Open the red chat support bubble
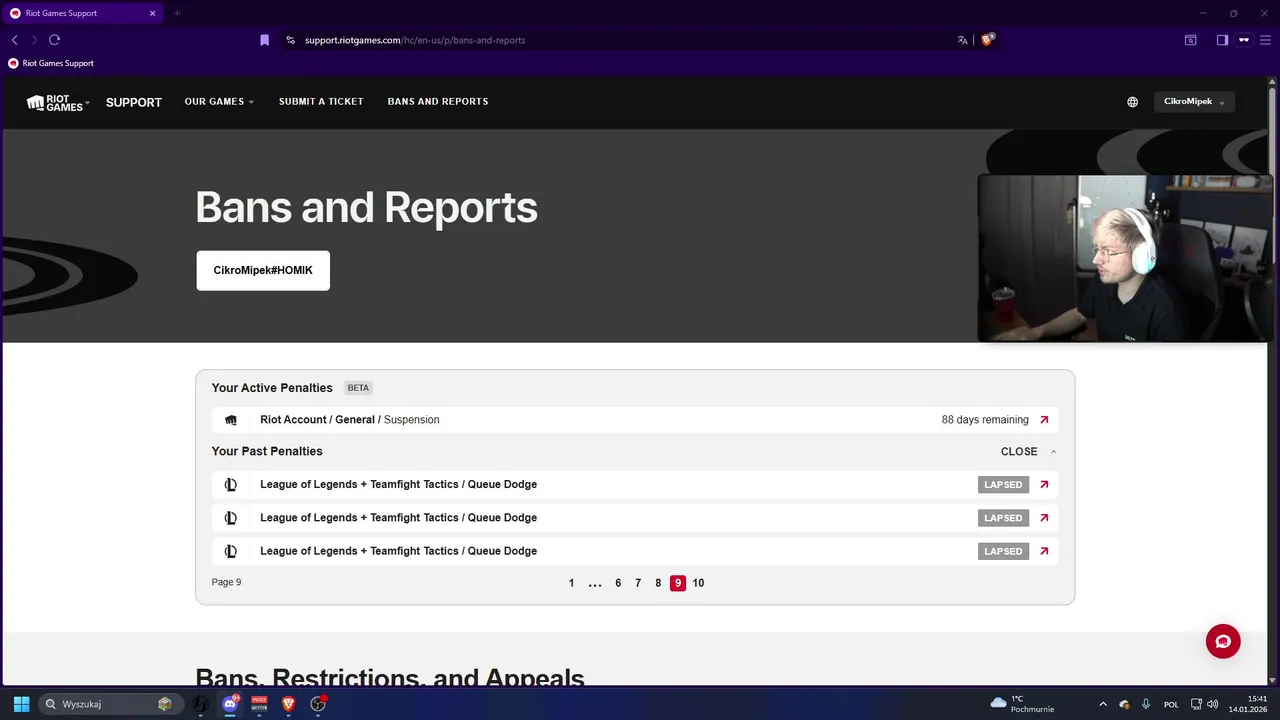Screen dimensions: 1280x720 point(1223,641)
